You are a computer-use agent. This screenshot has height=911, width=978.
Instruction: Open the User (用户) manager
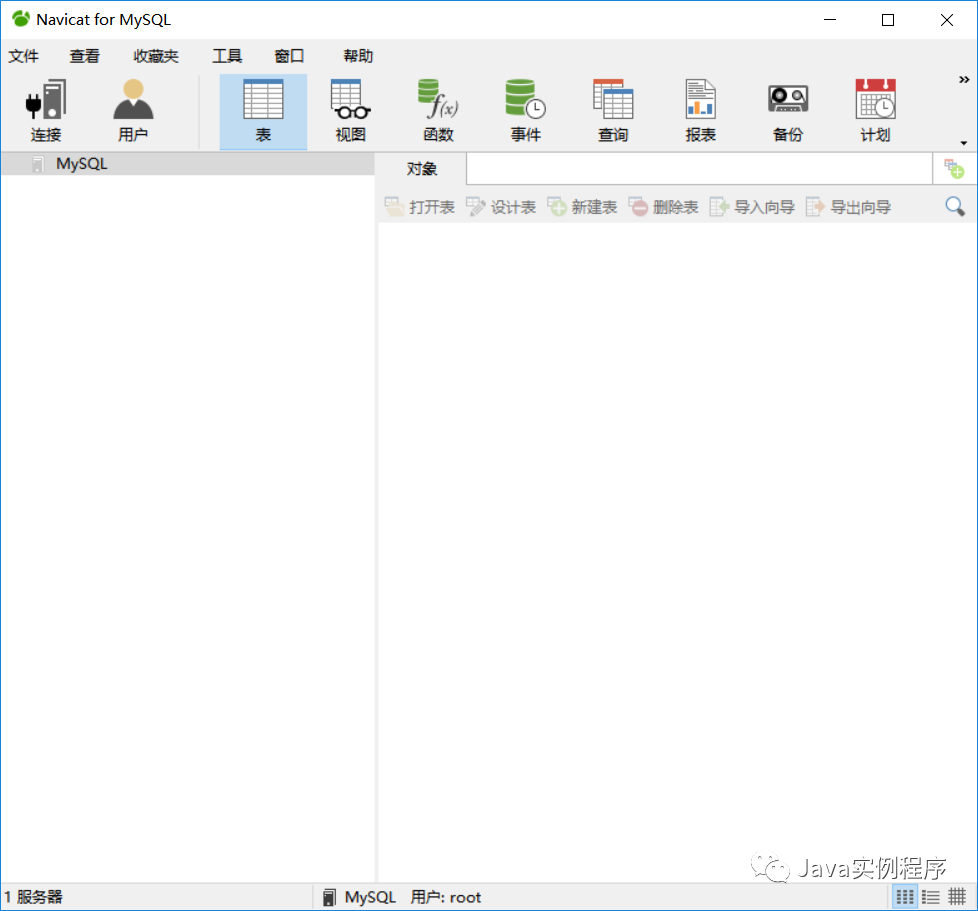133,112
